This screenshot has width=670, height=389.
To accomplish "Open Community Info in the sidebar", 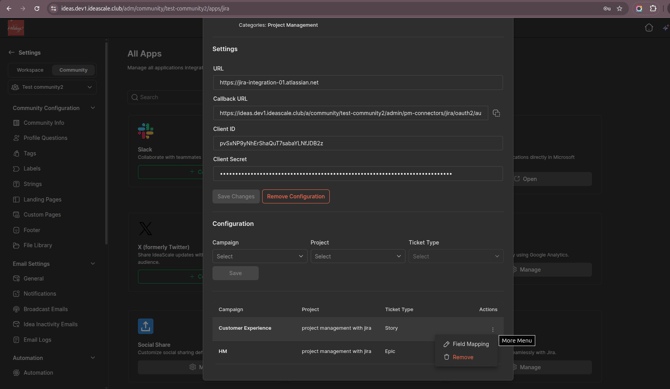I will coord(44,123).
